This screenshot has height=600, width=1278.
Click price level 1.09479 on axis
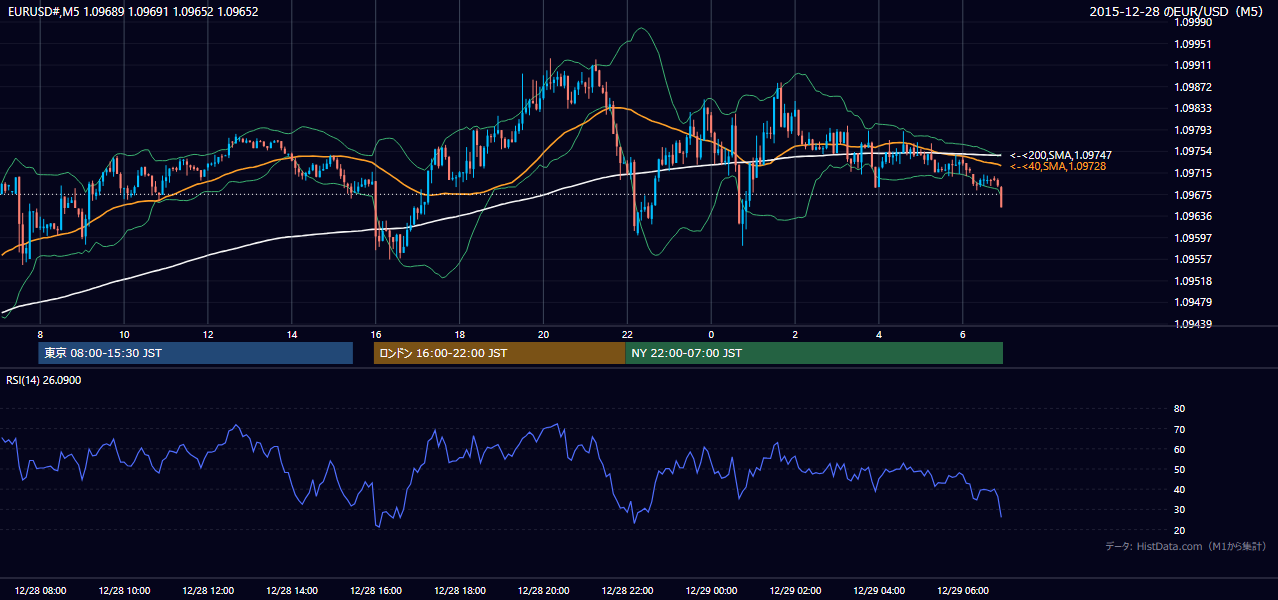1193,302
